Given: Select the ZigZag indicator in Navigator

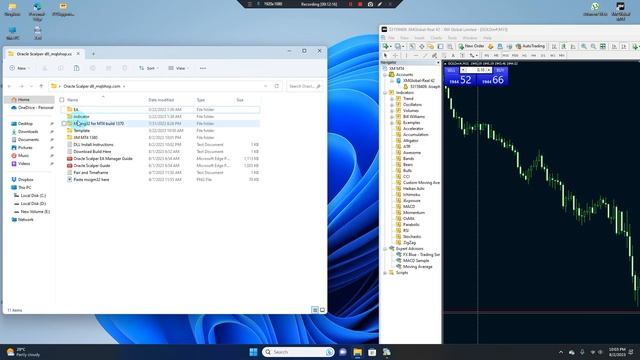Looking at the screenshot, I should point(409,242).
